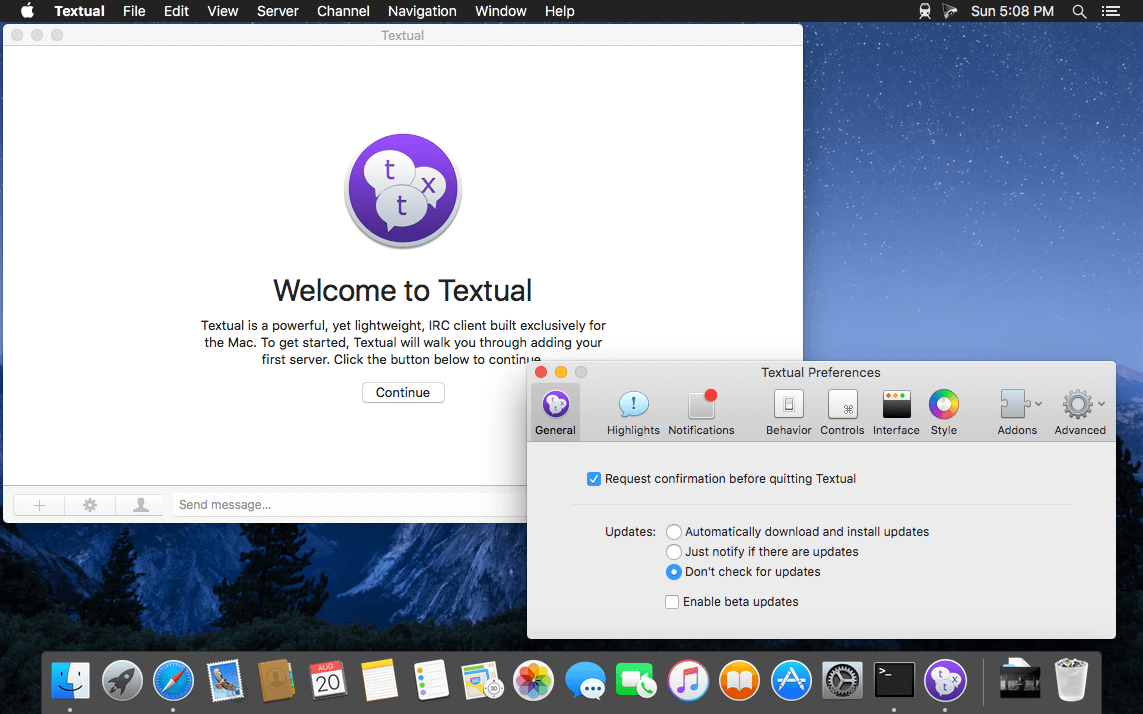The width and height of the screenshot is (1143, 714).
Task: Open Notifications preferences pane
Action: pyautogui.click(x=701, y=412)
